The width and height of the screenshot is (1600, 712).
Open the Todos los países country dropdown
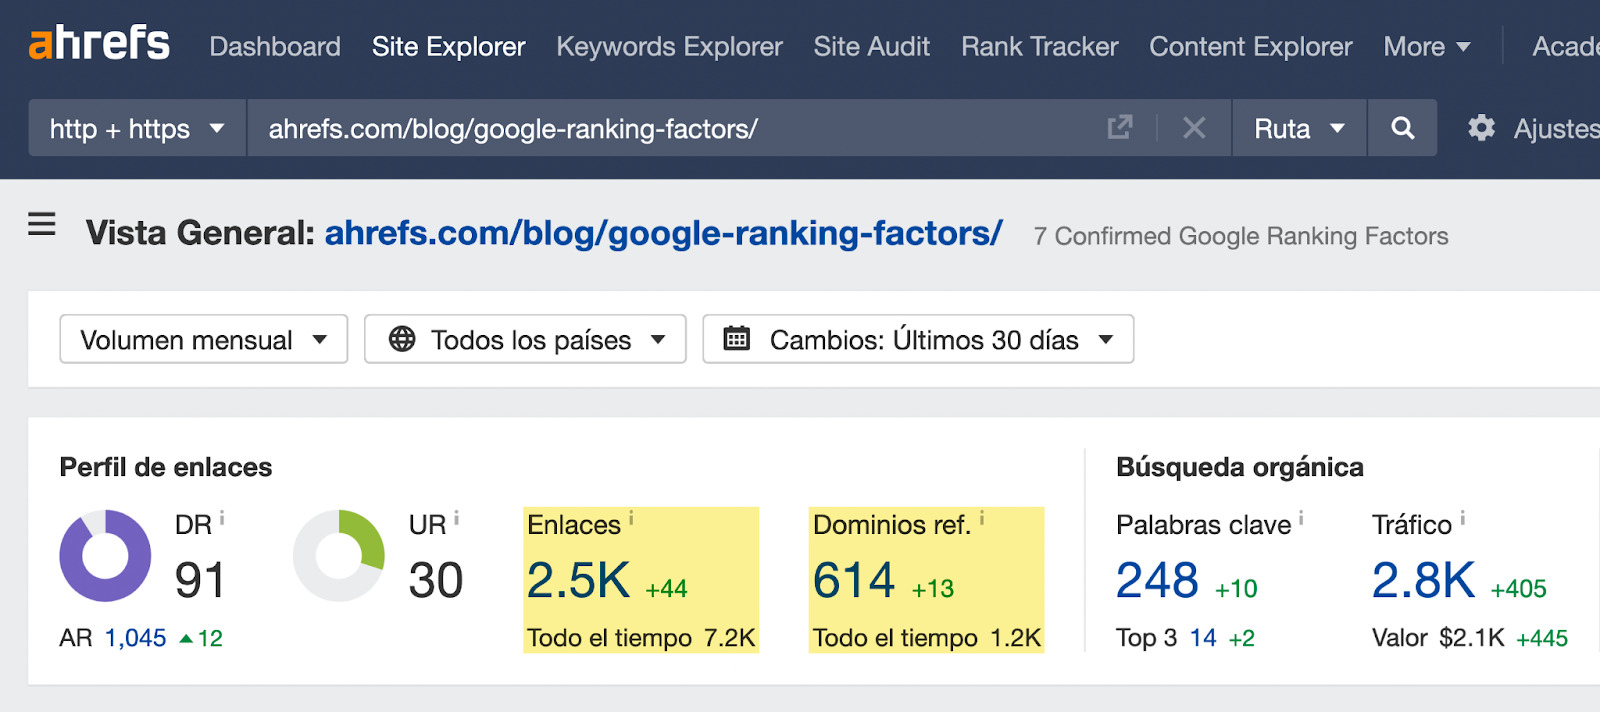point(525,339)
